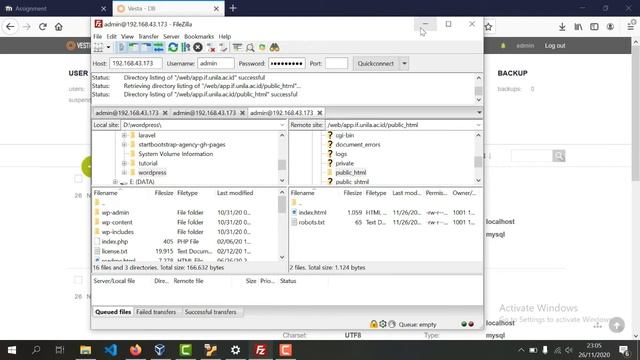Screen dimensions: 640x360
Task: Select the remote index.html file
Action: [312, 213]
